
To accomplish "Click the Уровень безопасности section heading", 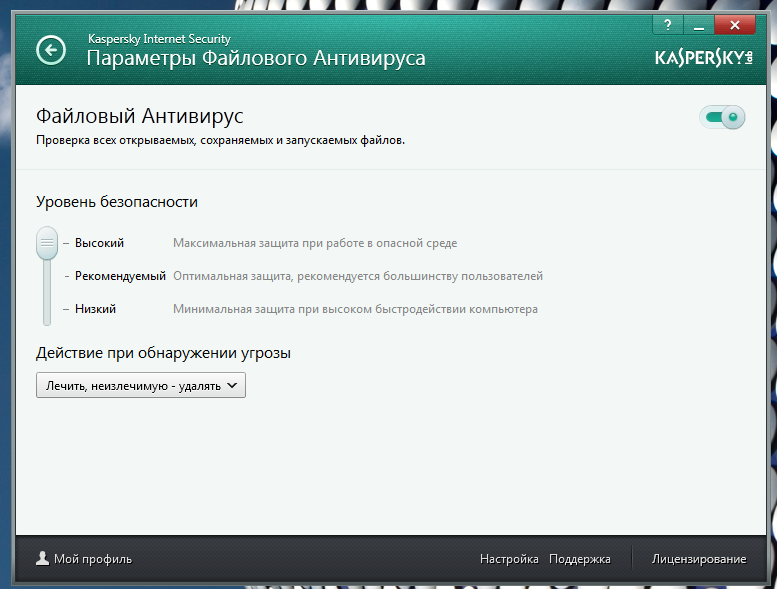I will pos(117,202).
